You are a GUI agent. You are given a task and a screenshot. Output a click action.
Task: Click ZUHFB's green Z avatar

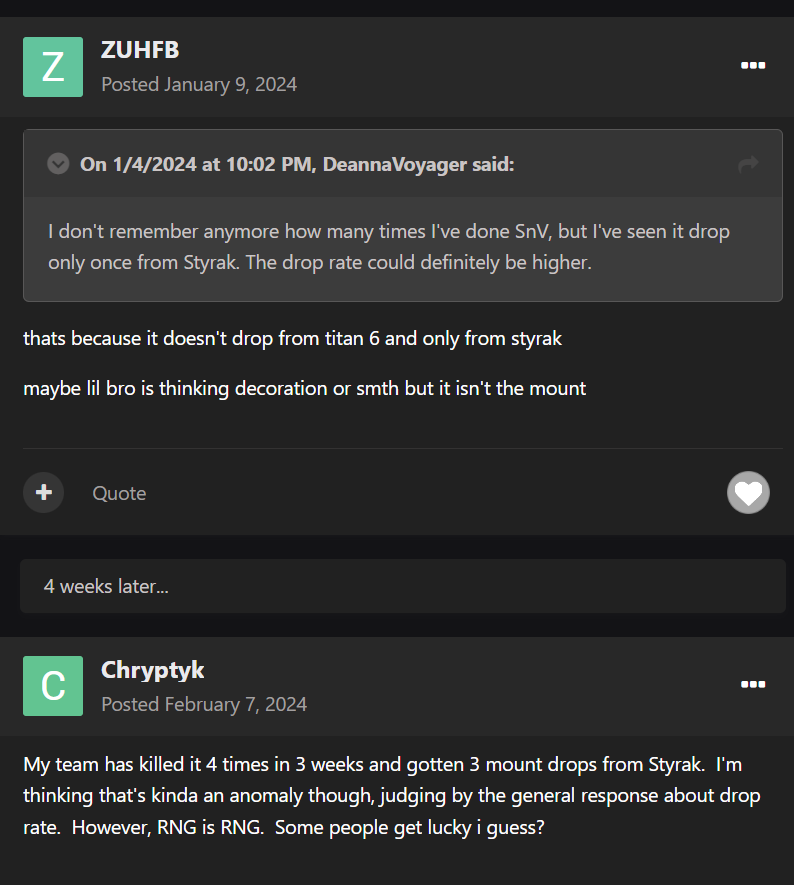(x=53, y=67)
